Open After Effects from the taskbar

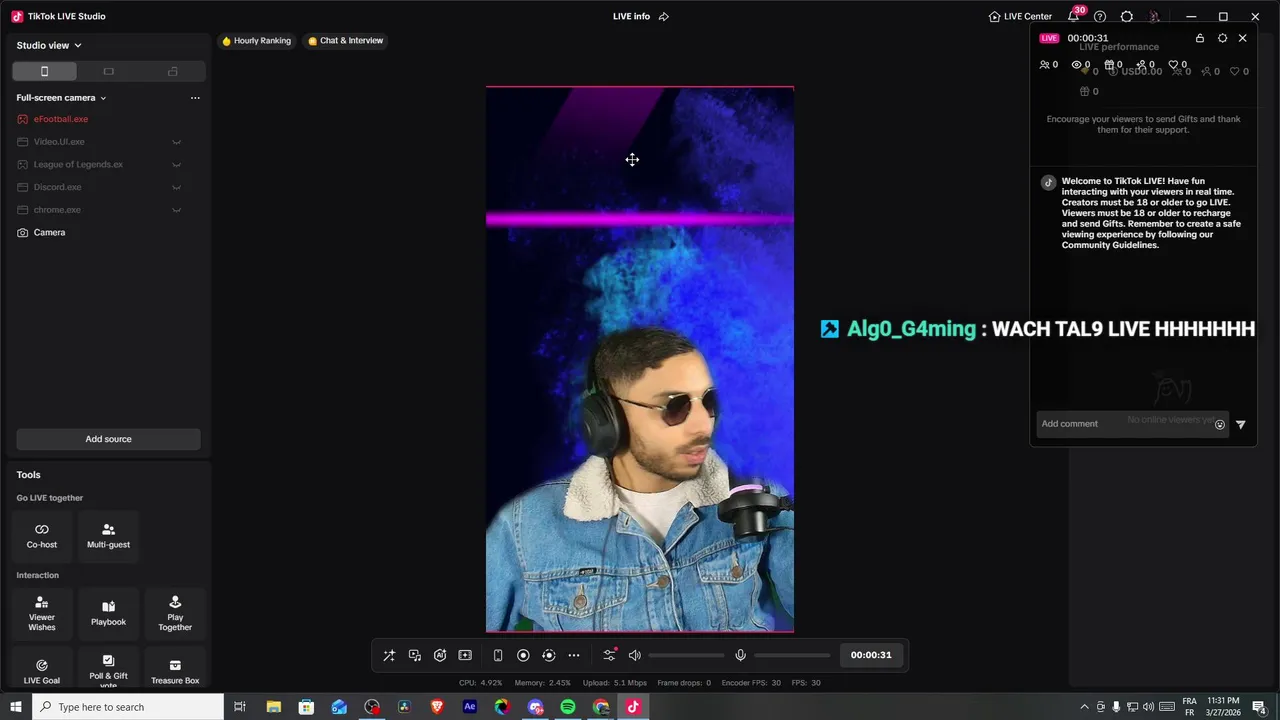click(470, 707)
